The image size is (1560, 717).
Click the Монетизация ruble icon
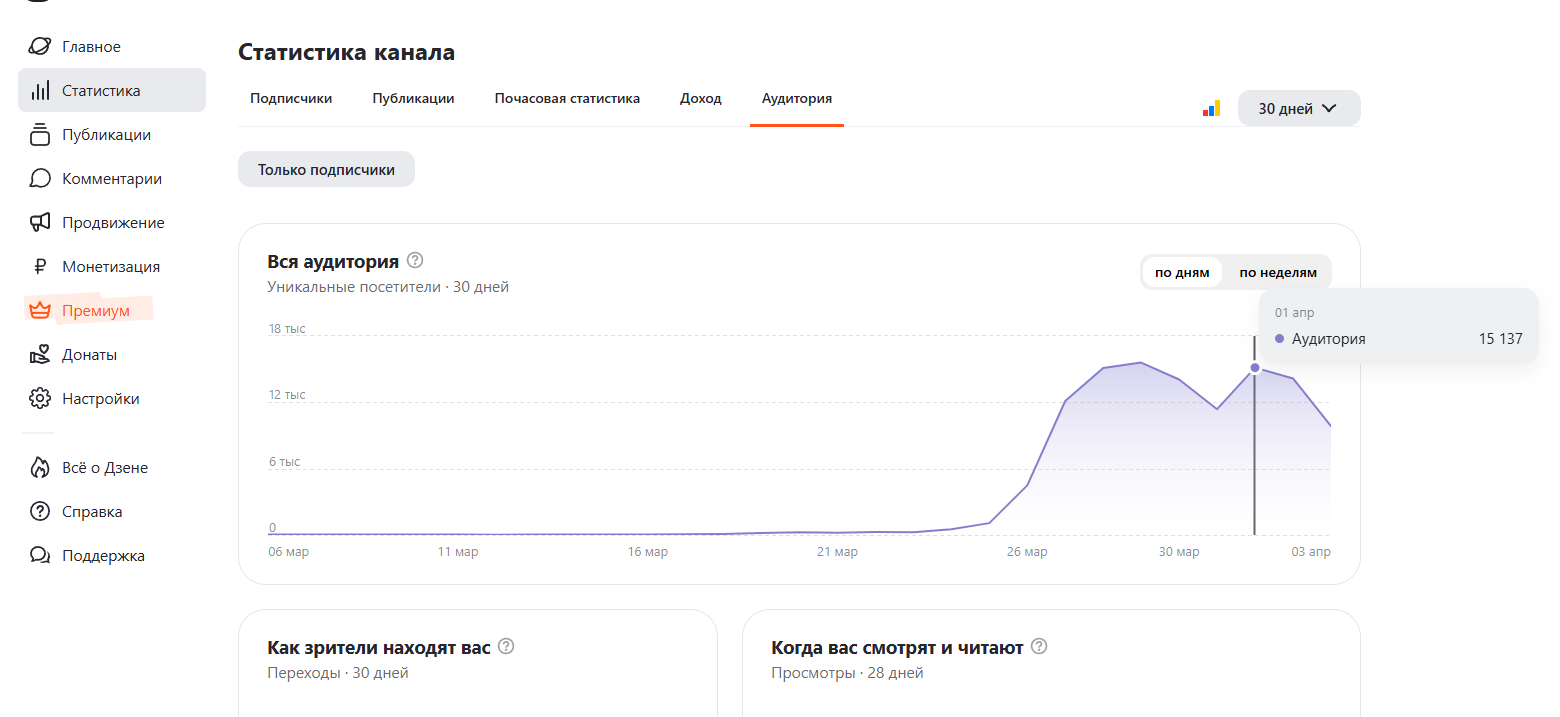(x=40, y=266)
